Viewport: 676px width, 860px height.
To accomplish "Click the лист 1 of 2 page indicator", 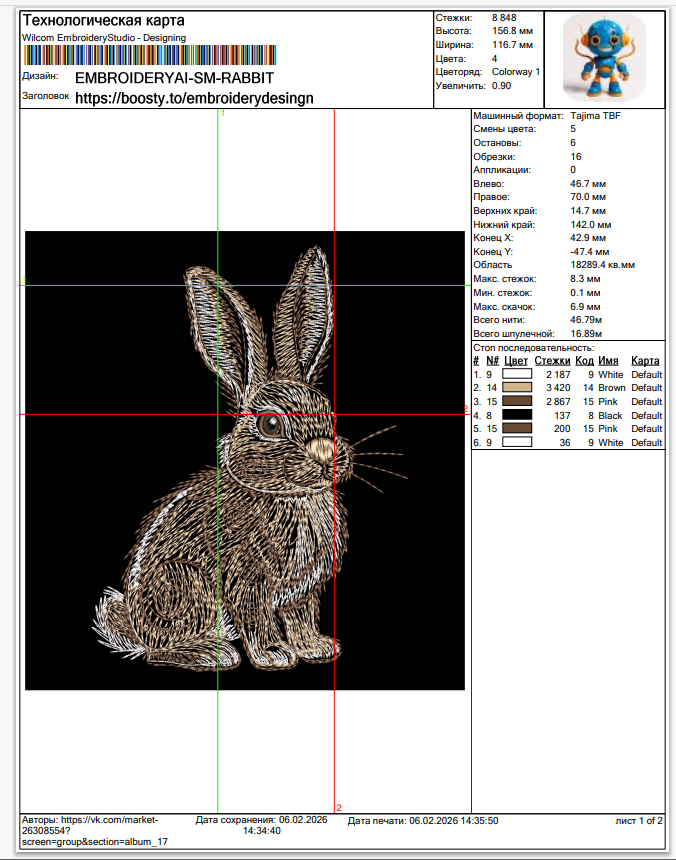I will [x=638, y=821].
